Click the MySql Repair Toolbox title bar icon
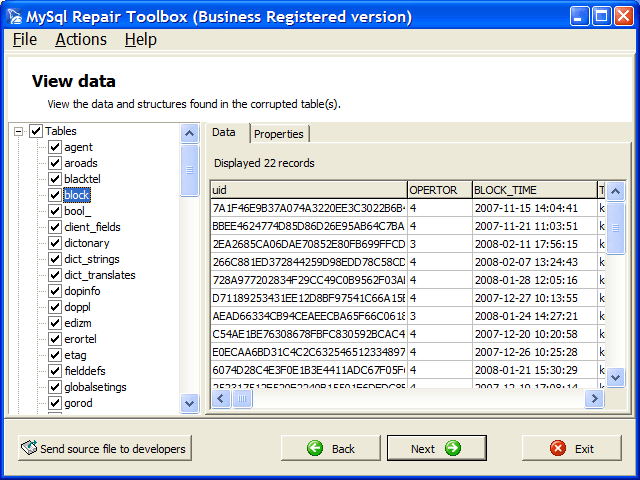Viewport: 640px width, 480px height. [x=14, y=16]
